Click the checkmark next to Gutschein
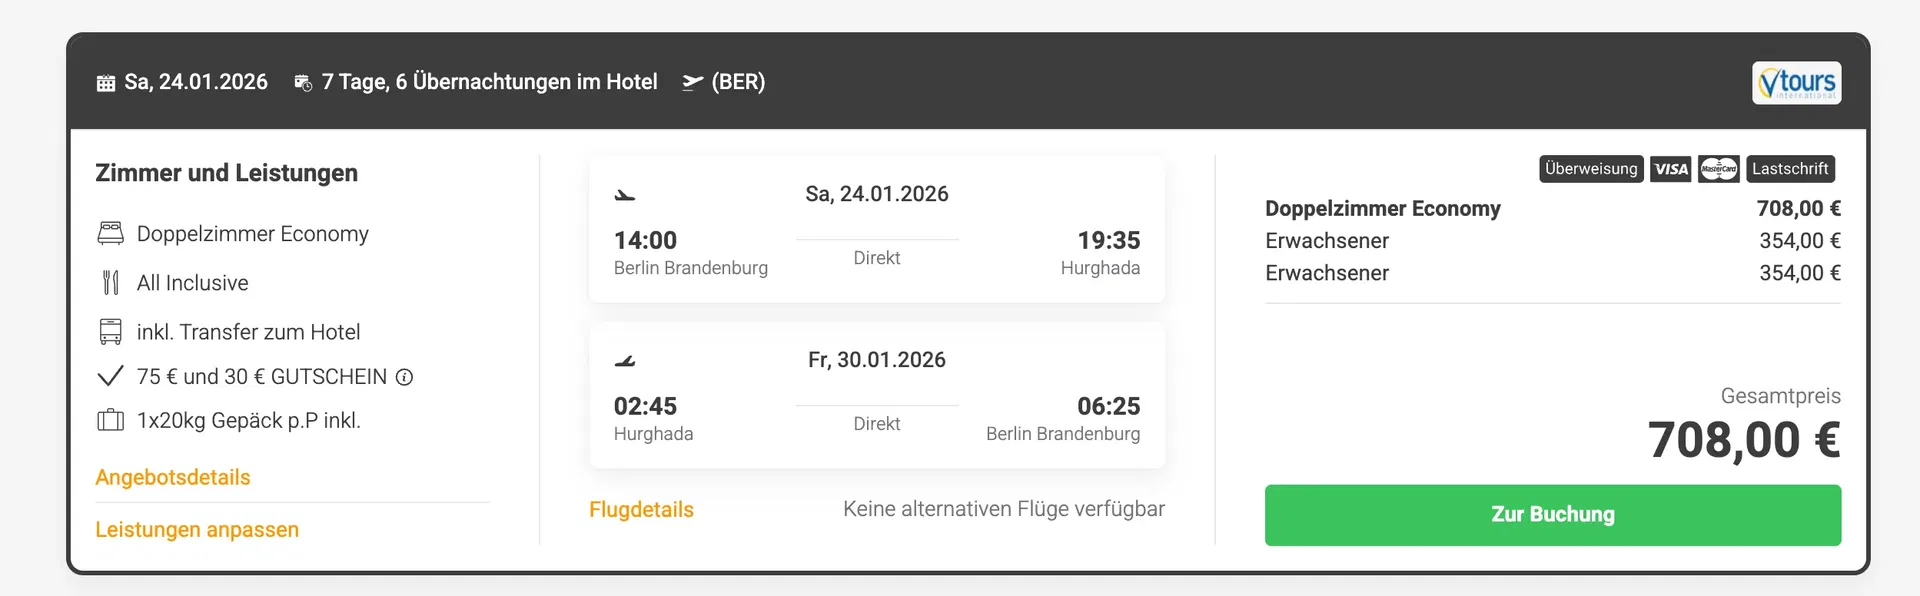The width and height of the screenshot is (1920, 596). tap(110, 376)
